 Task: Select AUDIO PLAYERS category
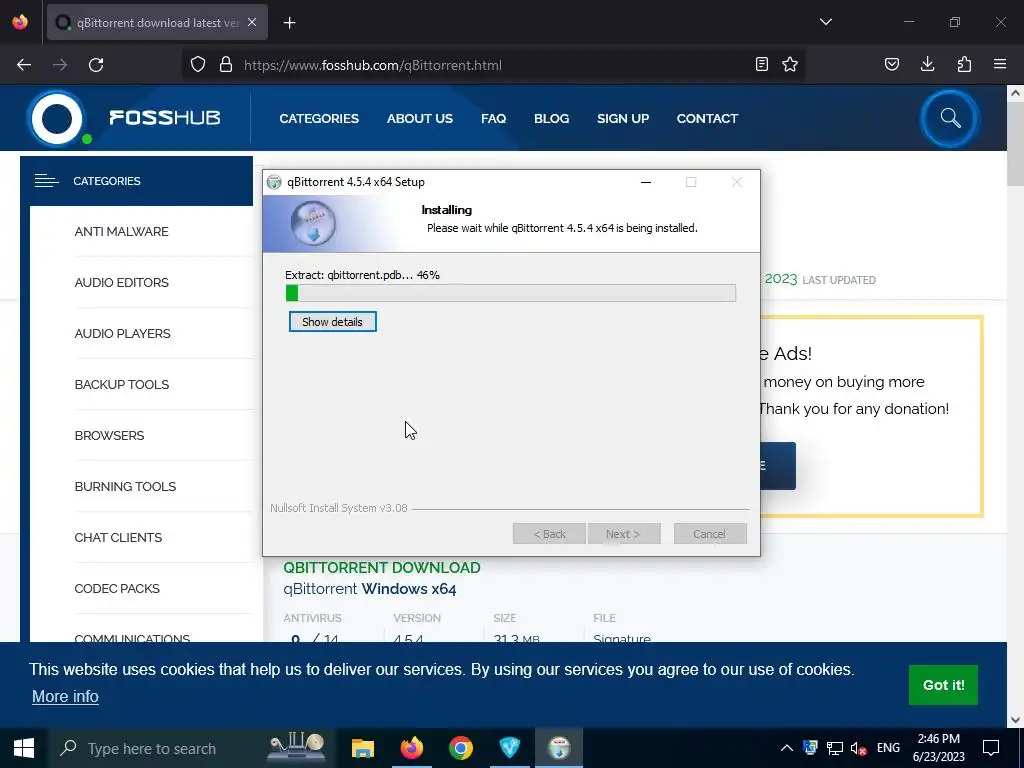tap(122, 334)
